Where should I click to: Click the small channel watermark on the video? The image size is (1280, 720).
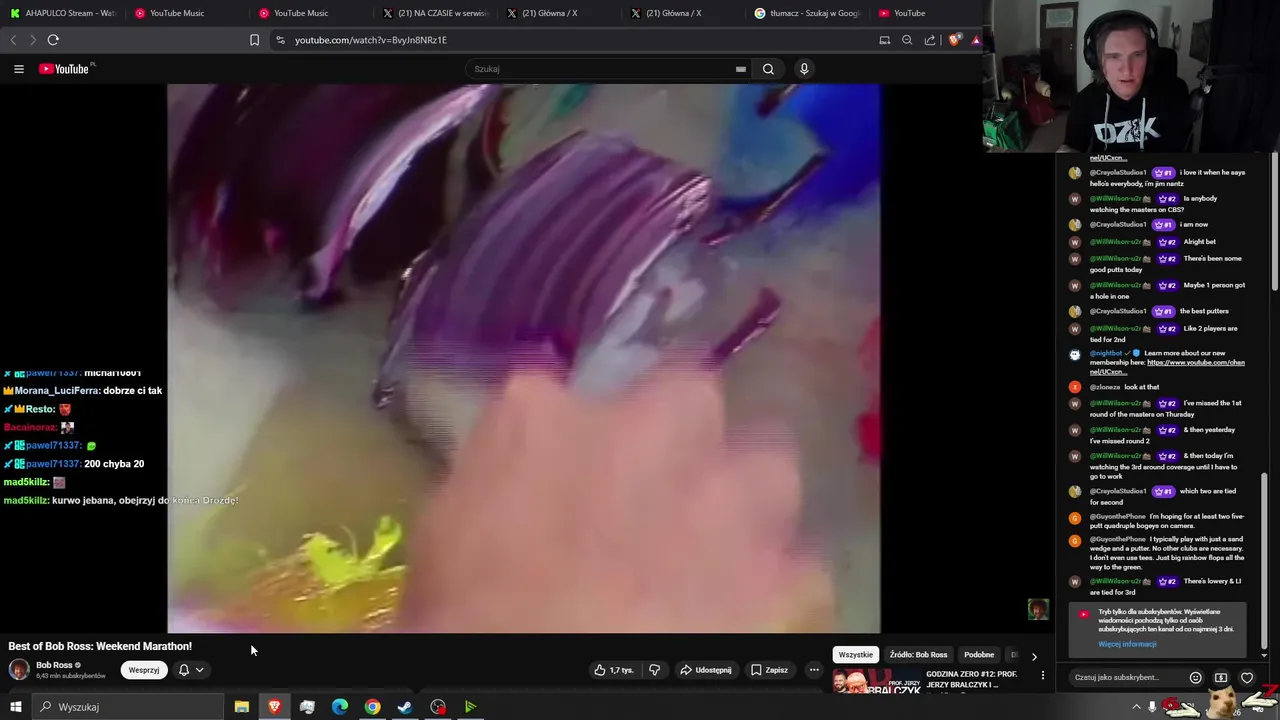[1038, 609]
